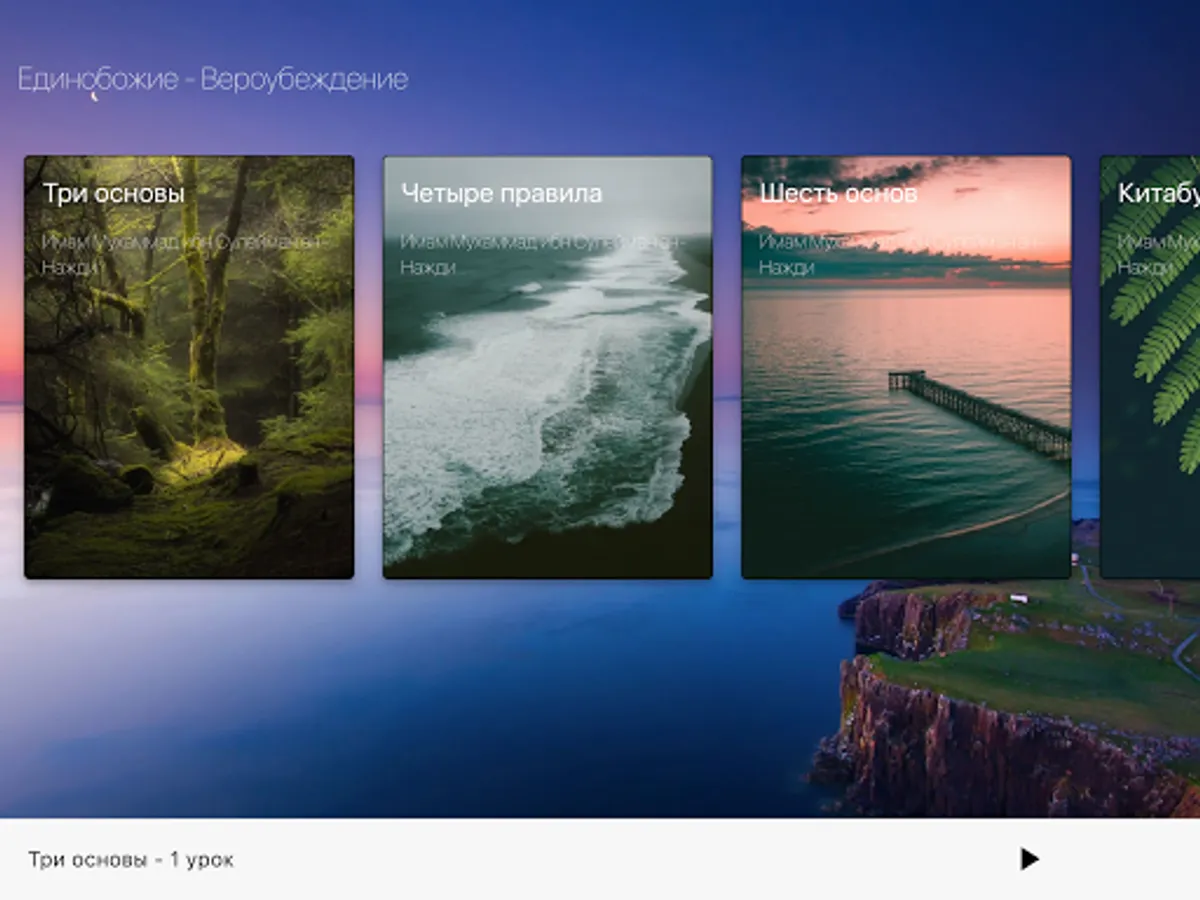Click the 'Шесть основ' card title
This screenshot has height=900, width=1200.
[838, 193]
